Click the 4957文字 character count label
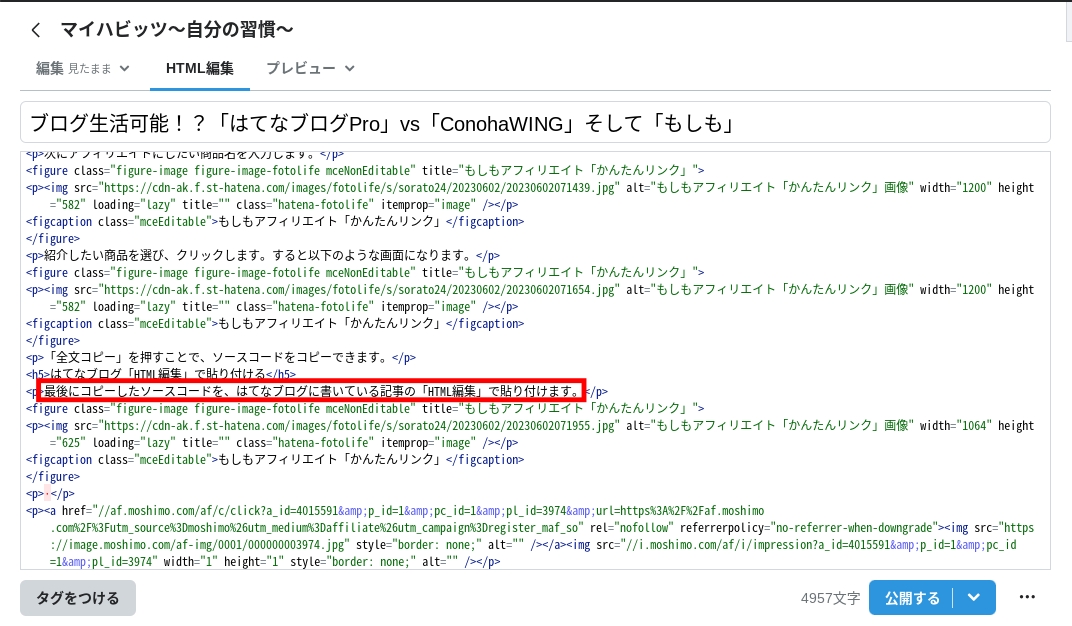1072x626 pixels. point(831,597)
